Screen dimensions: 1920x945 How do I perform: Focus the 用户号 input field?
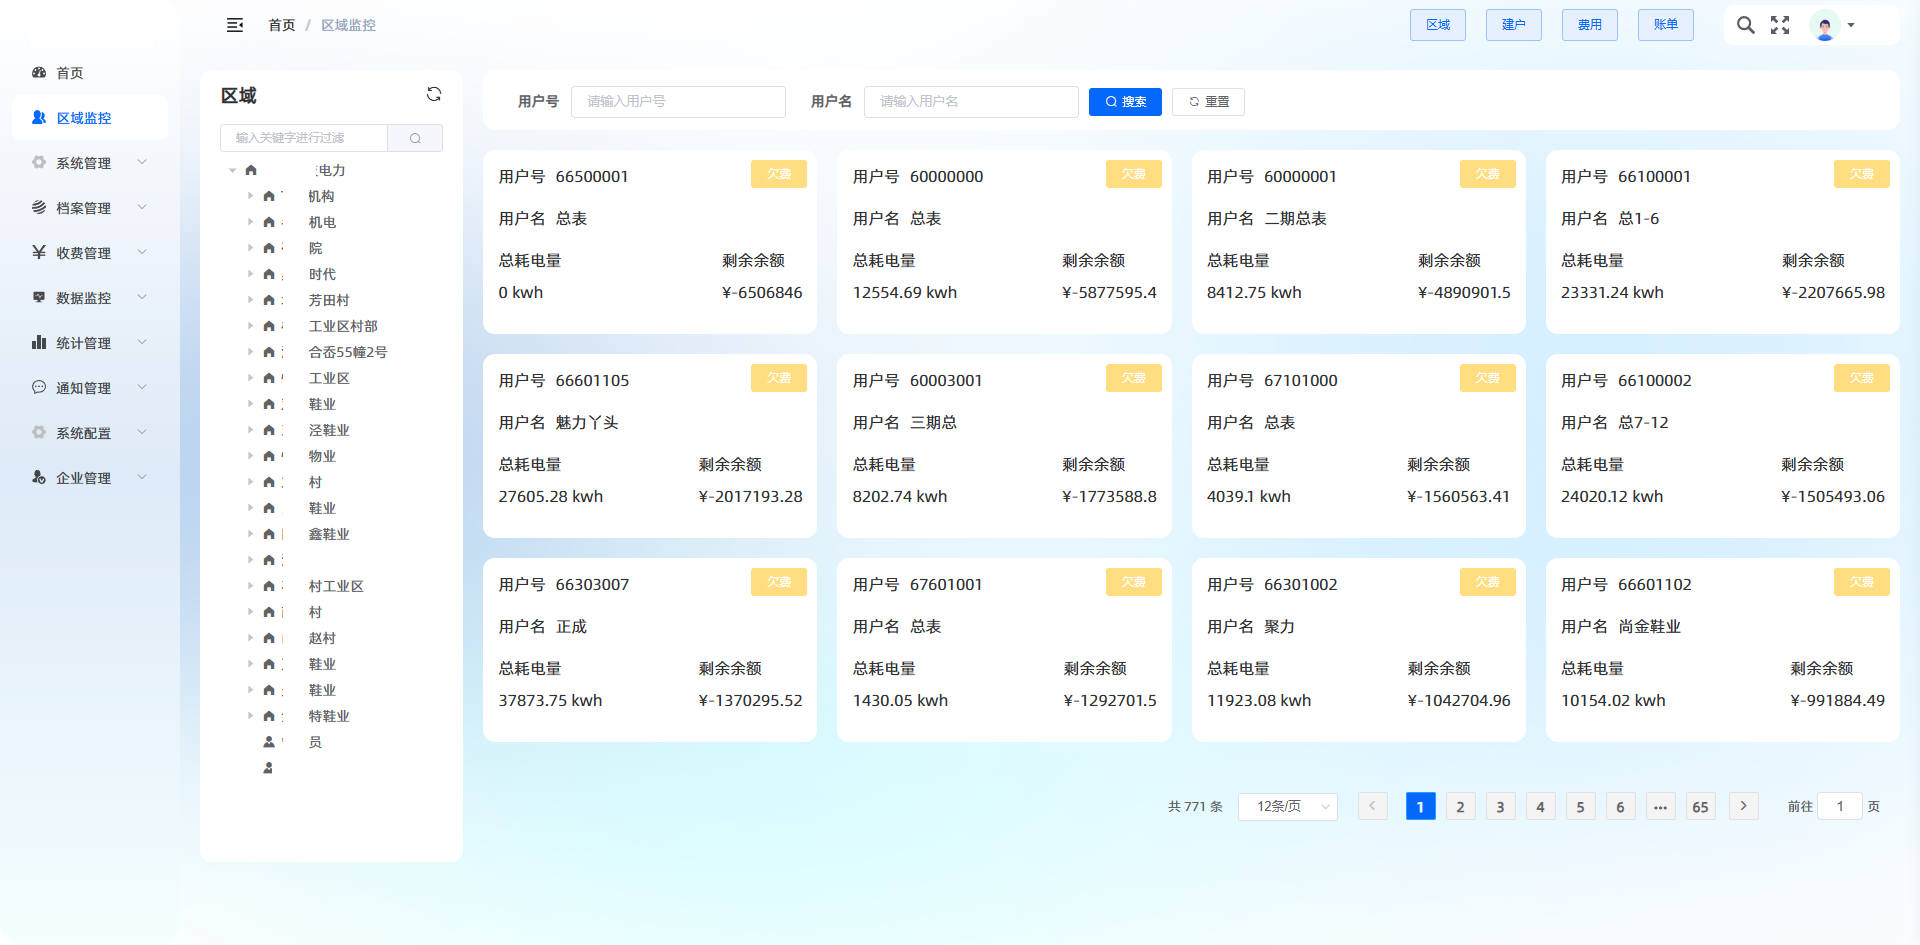click(678, 102)
